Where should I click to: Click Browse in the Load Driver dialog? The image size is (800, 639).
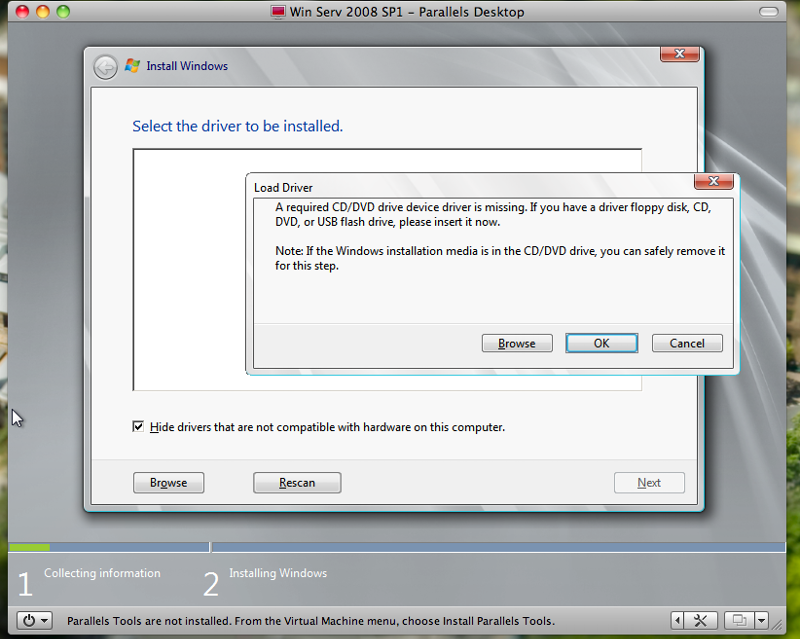tap(517, 343)
